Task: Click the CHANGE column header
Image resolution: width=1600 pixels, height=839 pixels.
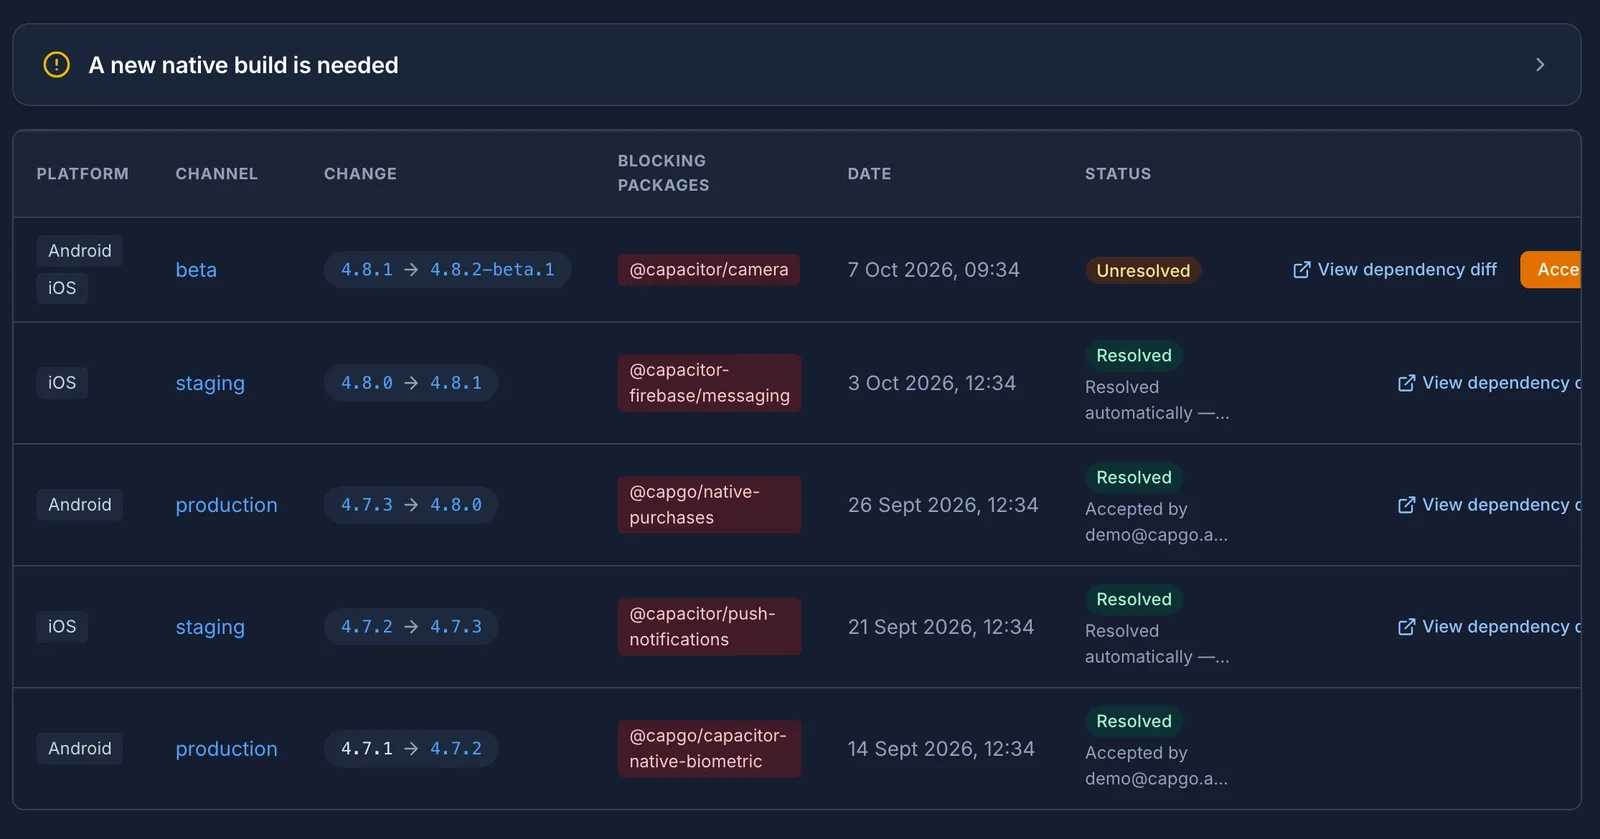Action: 360,174
